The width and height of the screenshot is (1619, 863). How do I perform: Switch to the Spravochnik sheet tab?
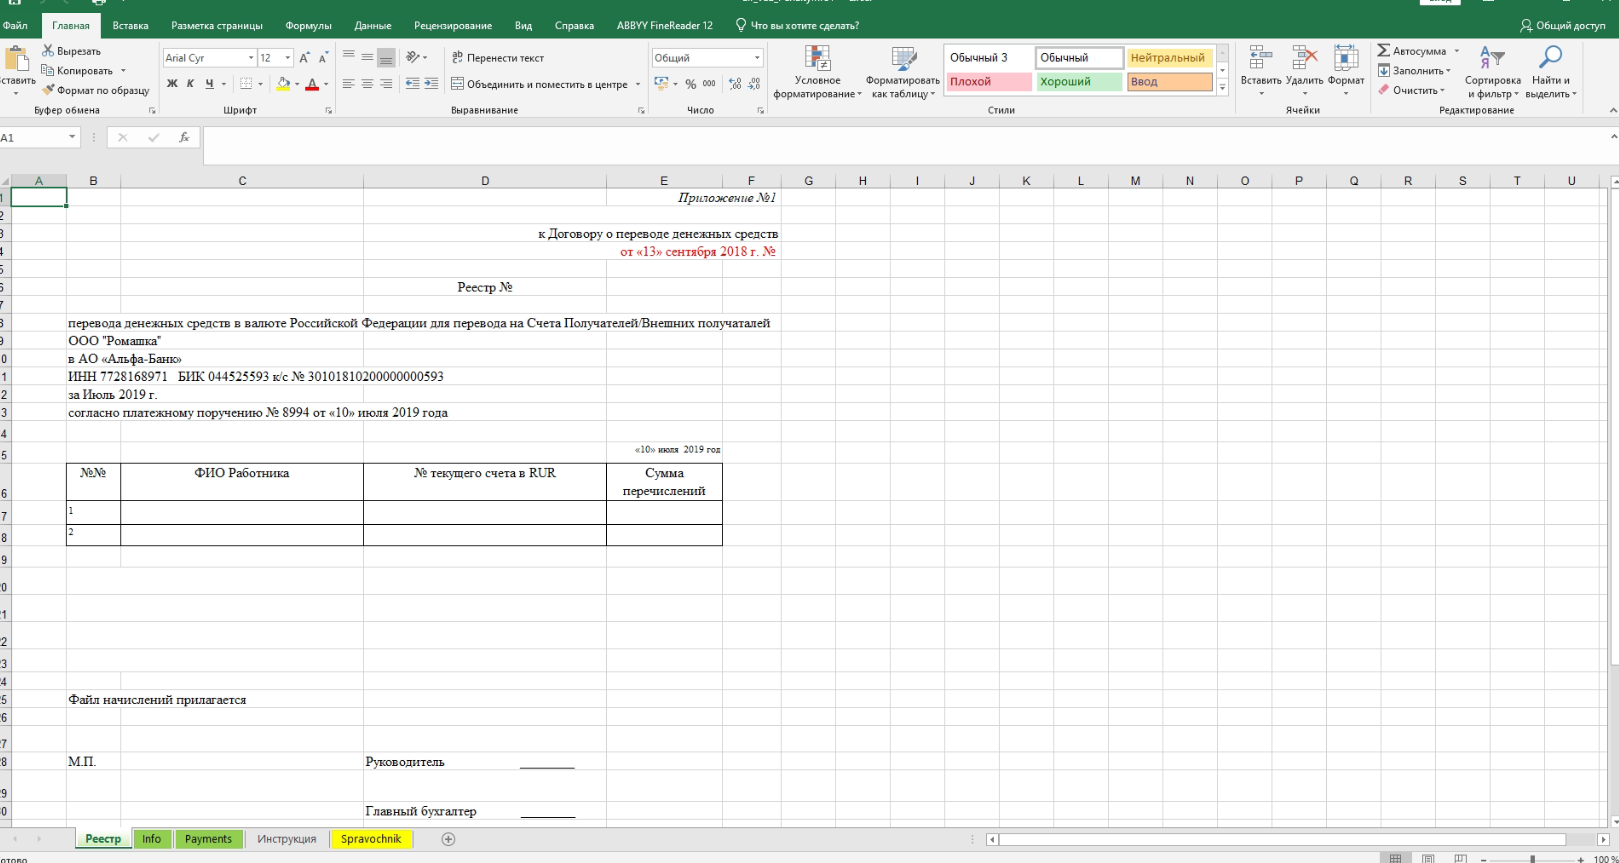click(371, 839)
